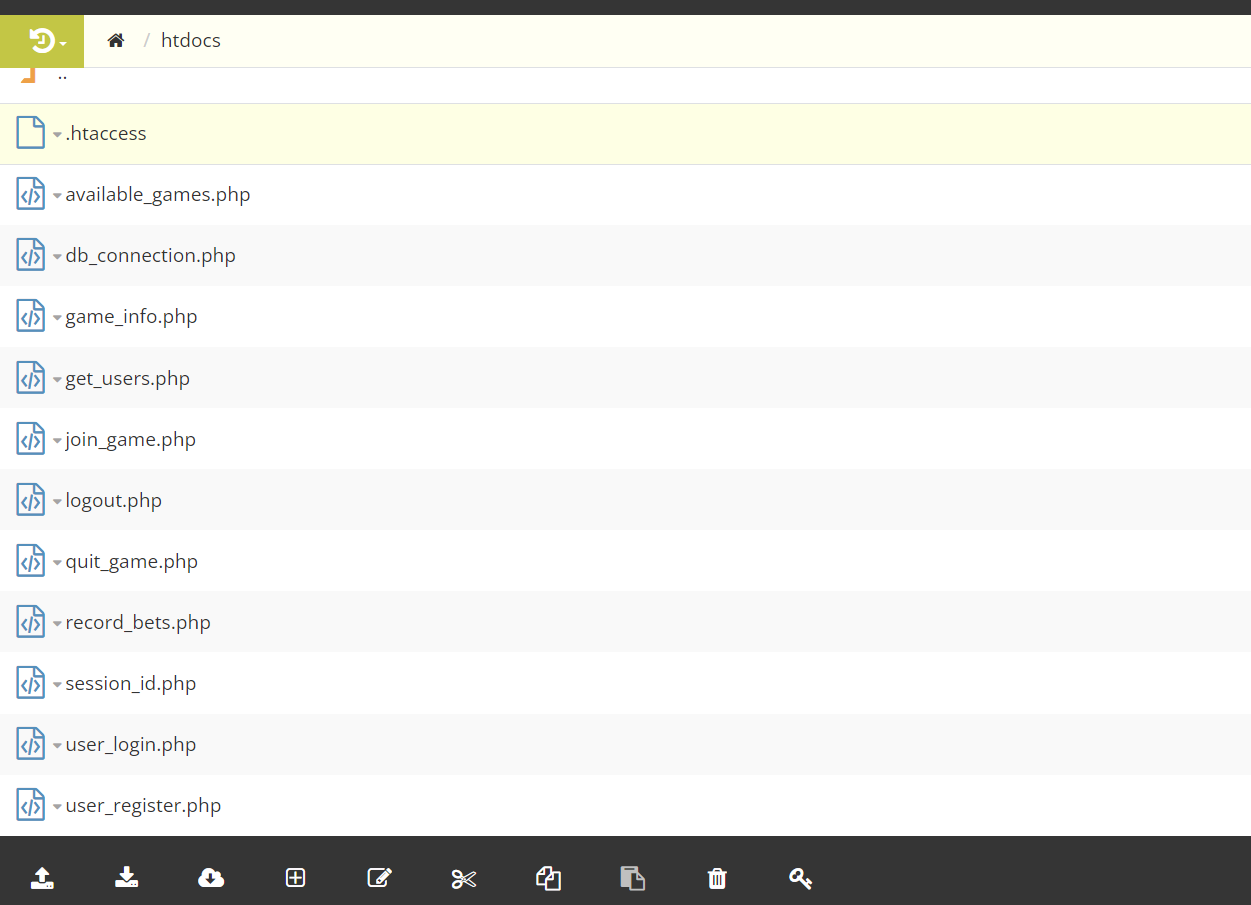Click the key permissions icon

point(800,878)
